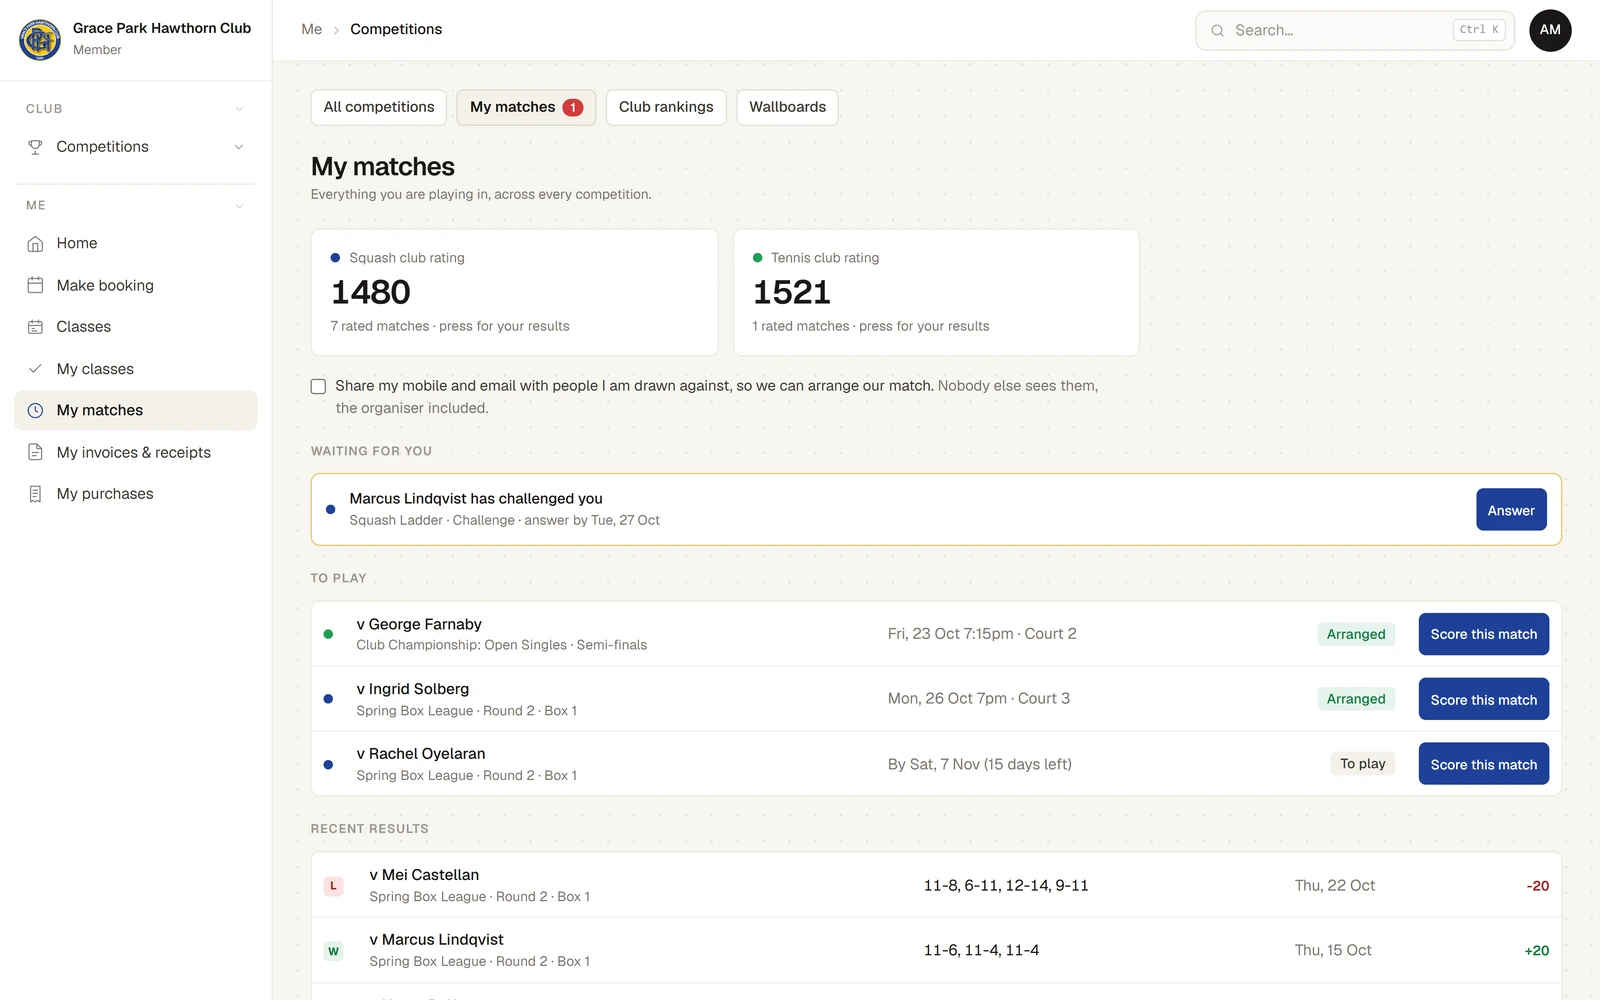This screenshot has width=1600, height=1000.
Task: Collapse the ME sidebar section
Action: pyautogui.click(x=239, y=206)
